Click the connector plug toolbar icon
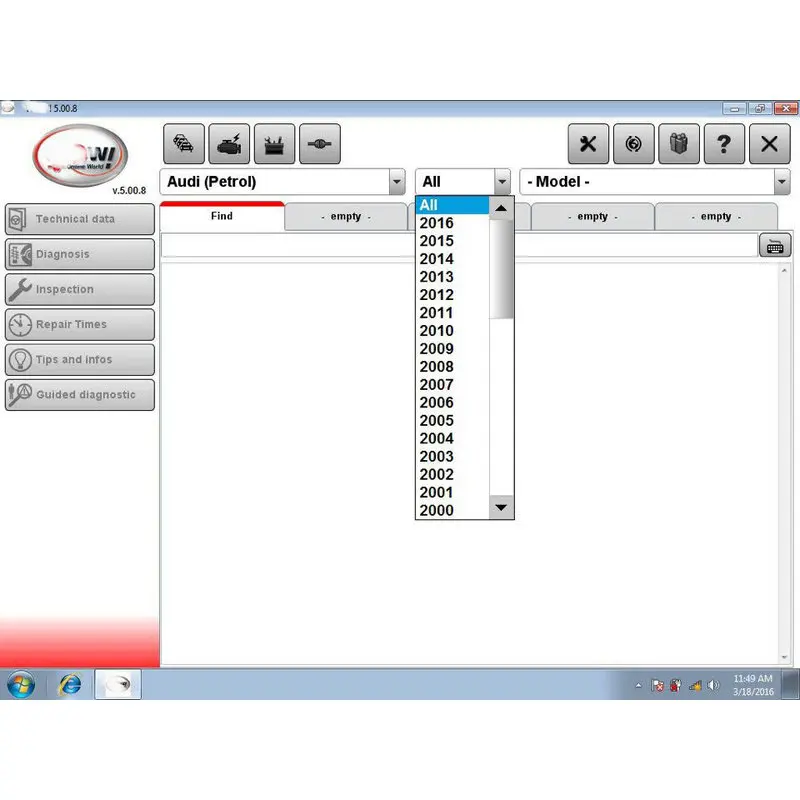The height and width of the screenshot is (800, 800). 320,144
